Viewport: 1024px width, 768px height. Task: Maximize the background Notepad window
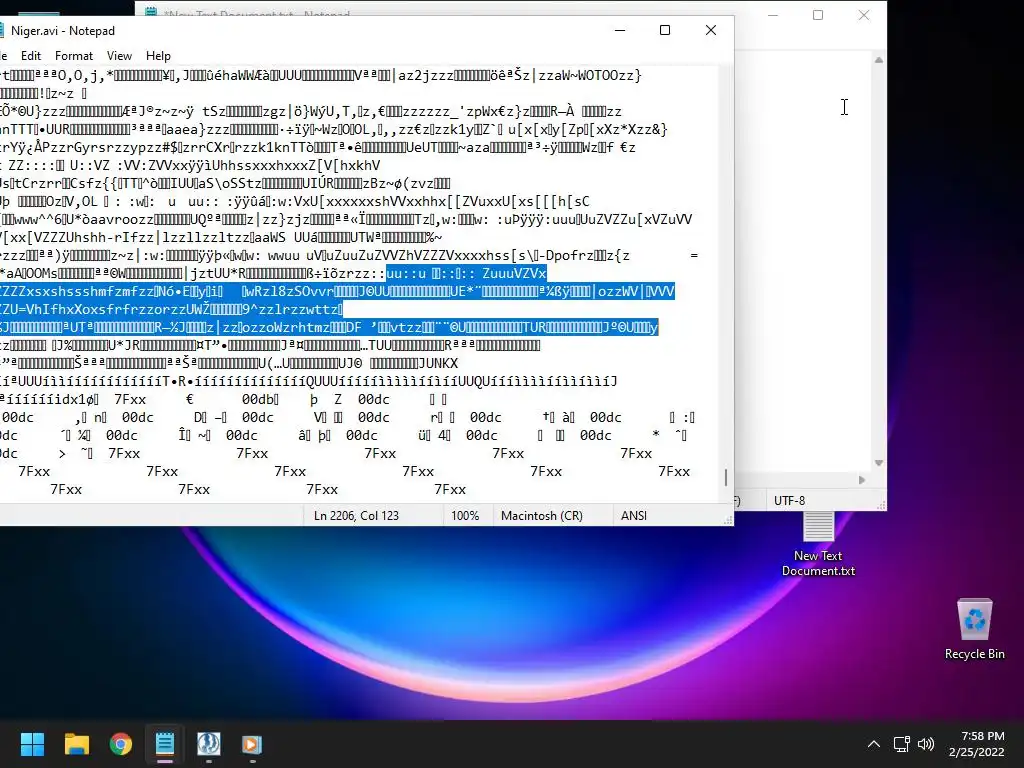click(x=818, y=15)
